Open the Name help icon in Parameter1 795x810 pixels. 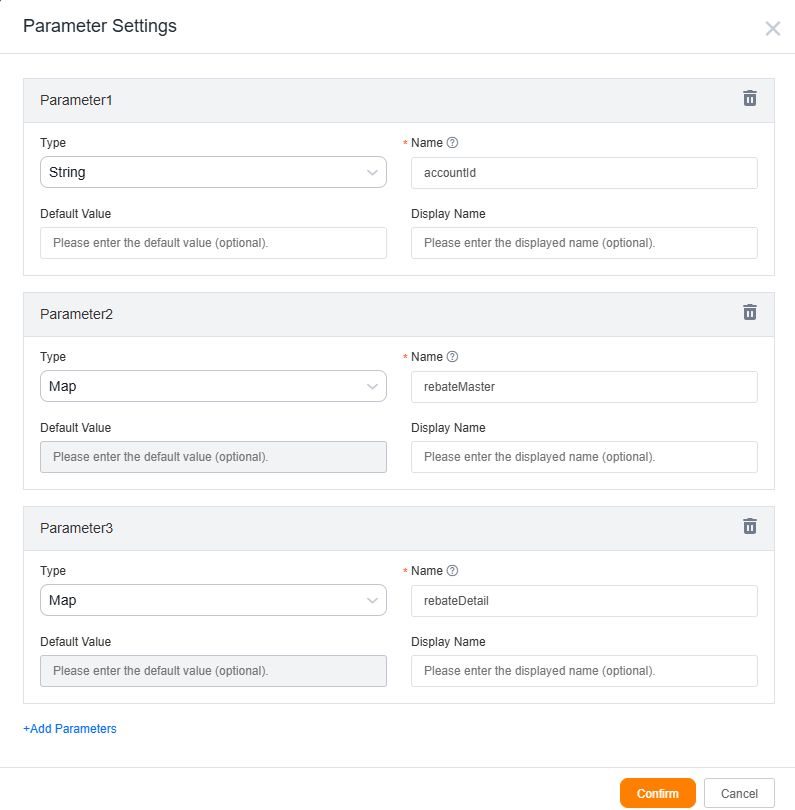(x=452, y=143)
